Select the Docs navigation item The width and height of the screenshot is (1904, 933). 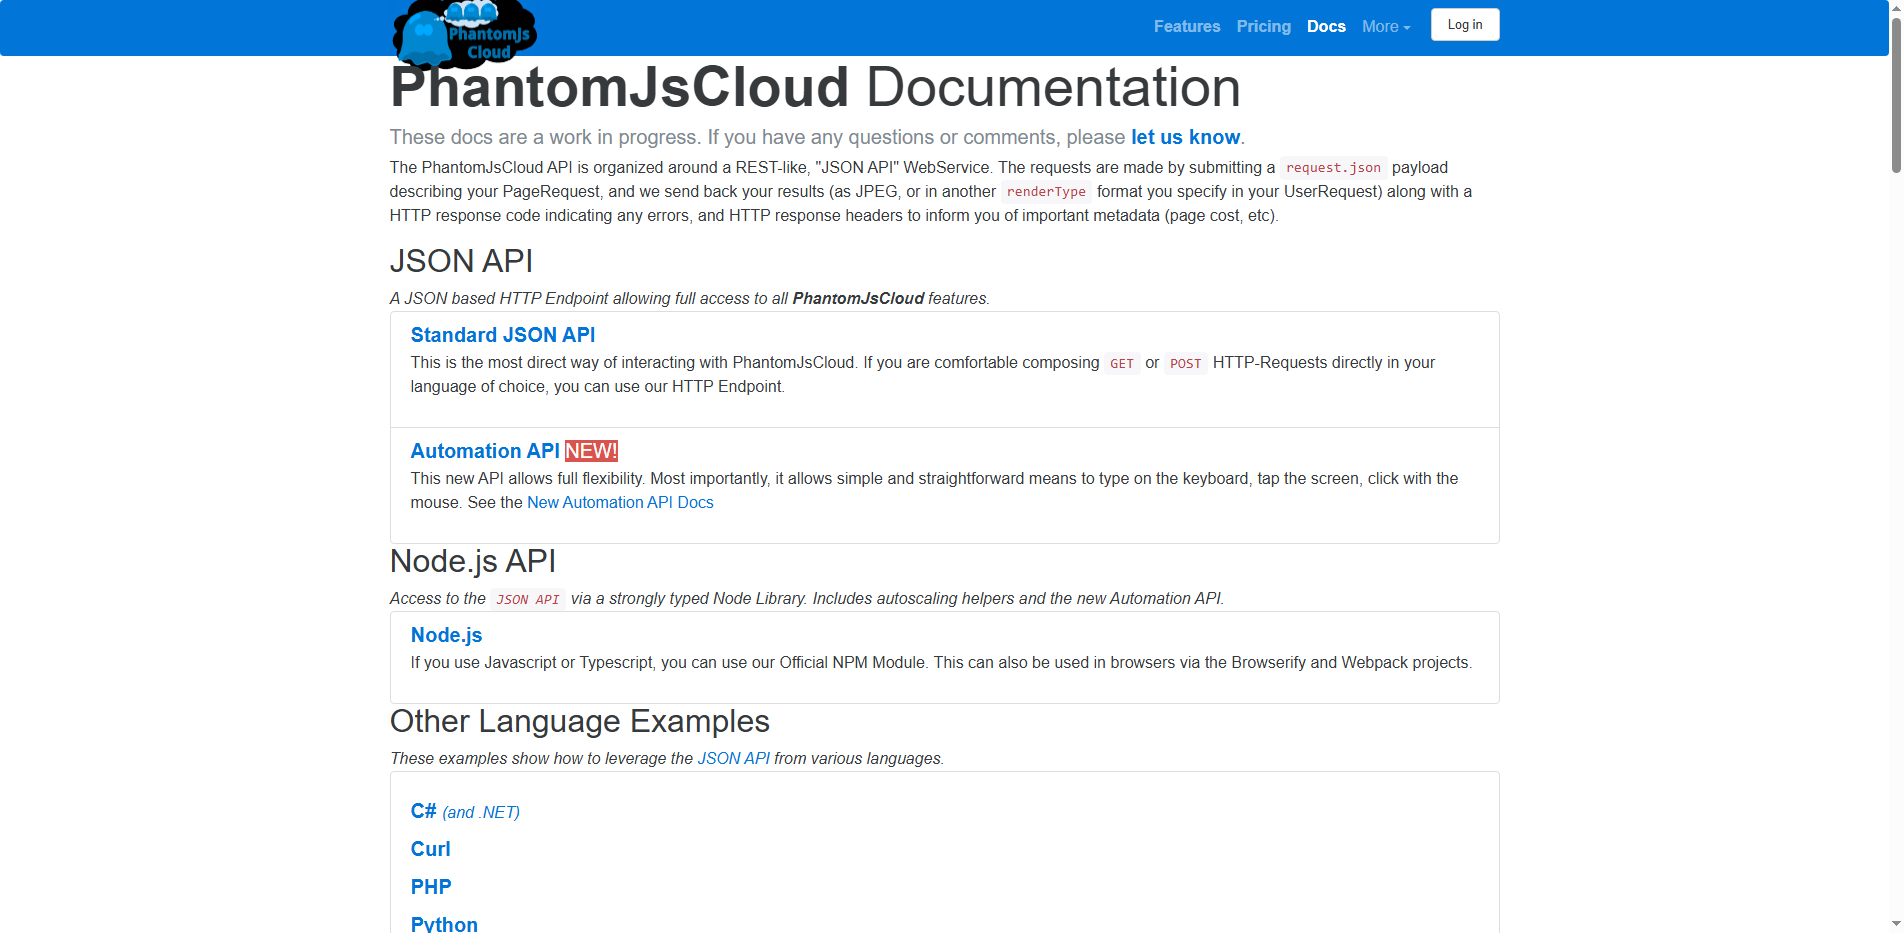coord(1326,26)
